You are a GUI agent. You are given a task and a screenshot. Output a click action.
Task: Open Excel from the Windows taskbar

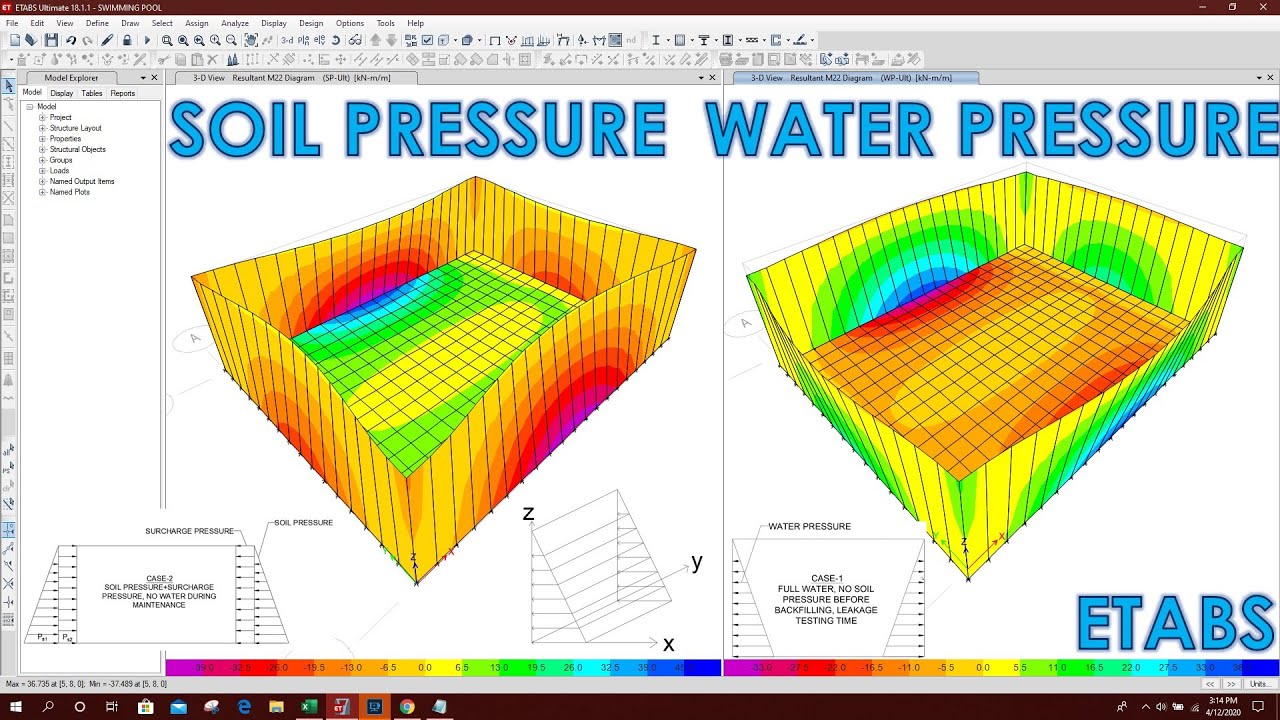pos(309,706)
